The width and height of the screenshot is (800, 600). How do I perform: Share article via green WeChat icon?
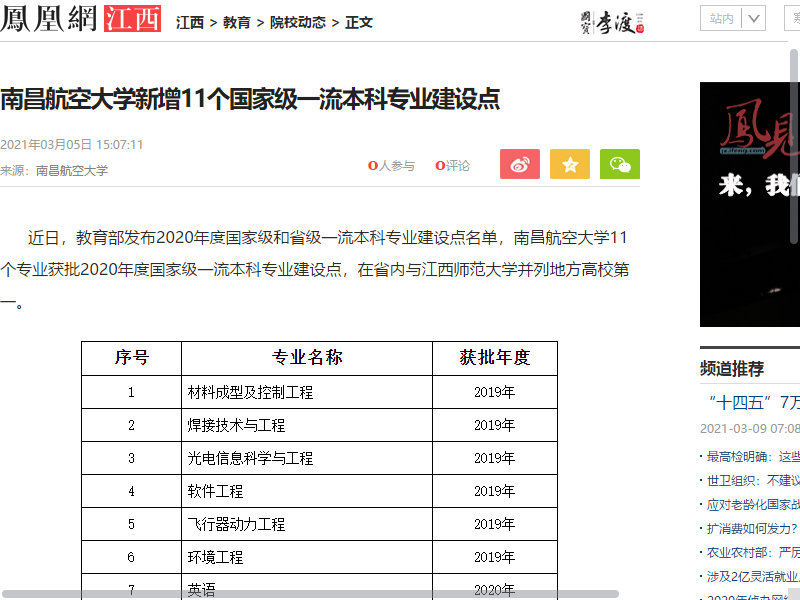tap(619, 165)
